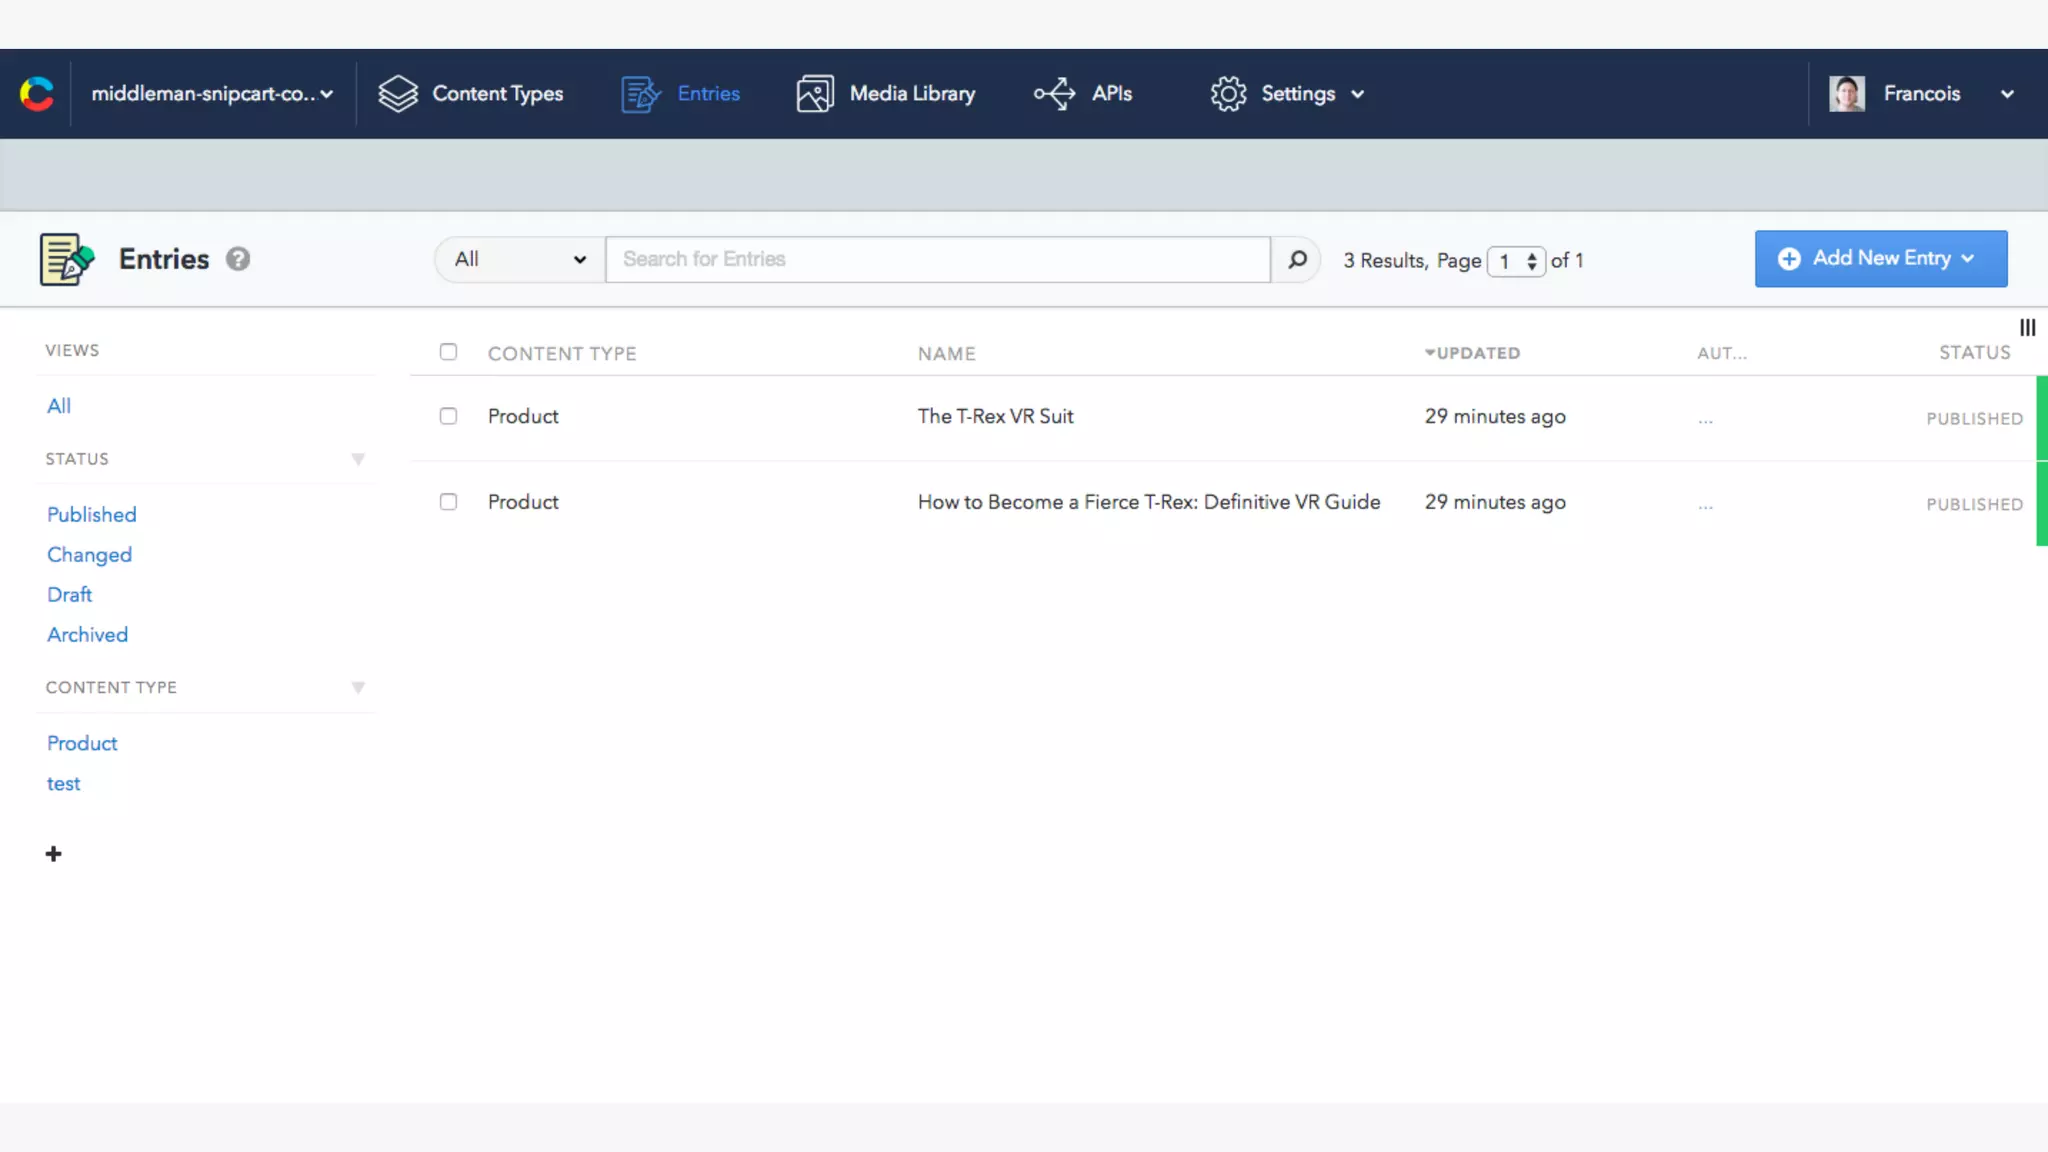
Task: Tick checkbox for Fierce T-Rex guide entry
Action: (448, 502)
